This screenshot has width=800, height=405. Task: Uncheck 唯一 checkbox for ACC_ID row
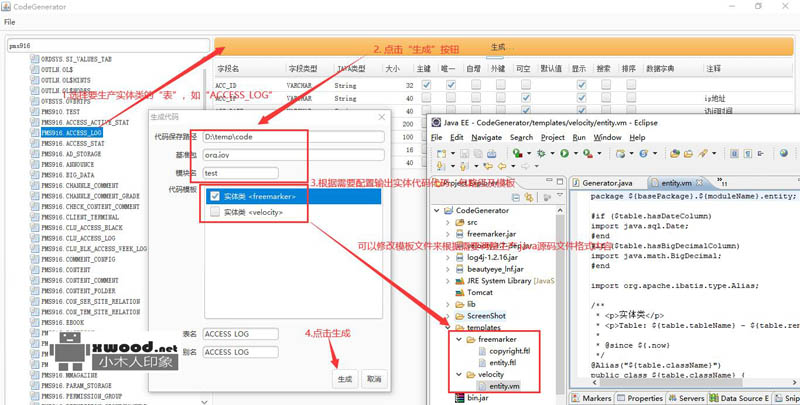[x=451, y=85]
